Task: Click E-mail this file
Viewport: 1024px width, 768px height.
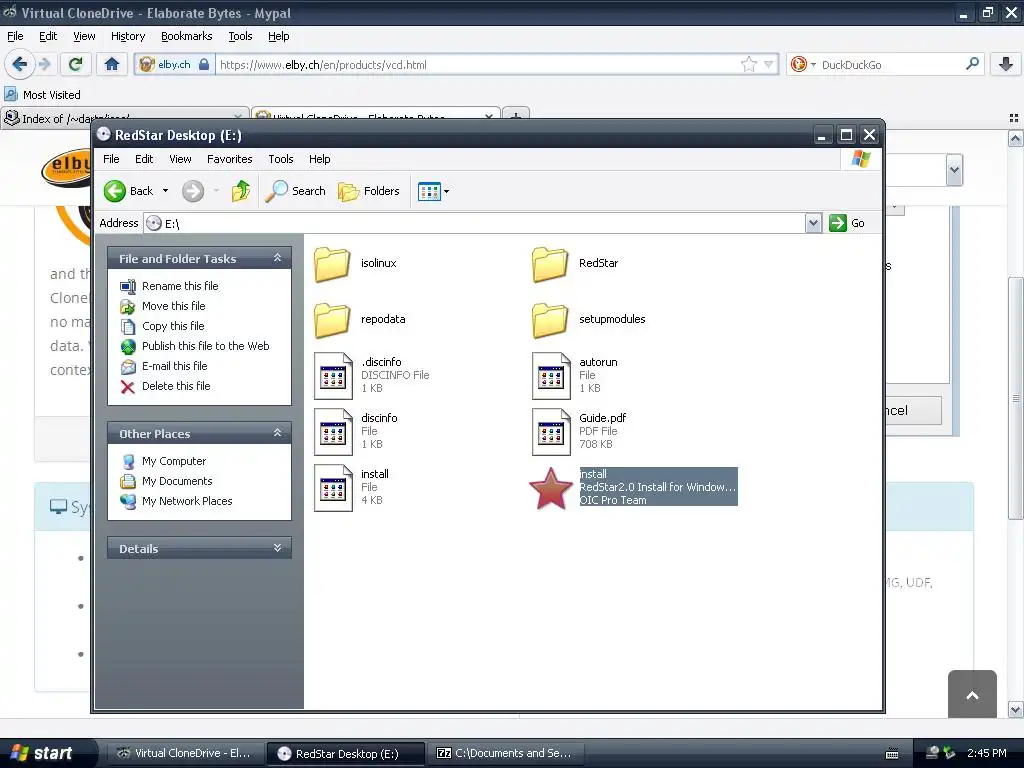Action: coord(174,366)
